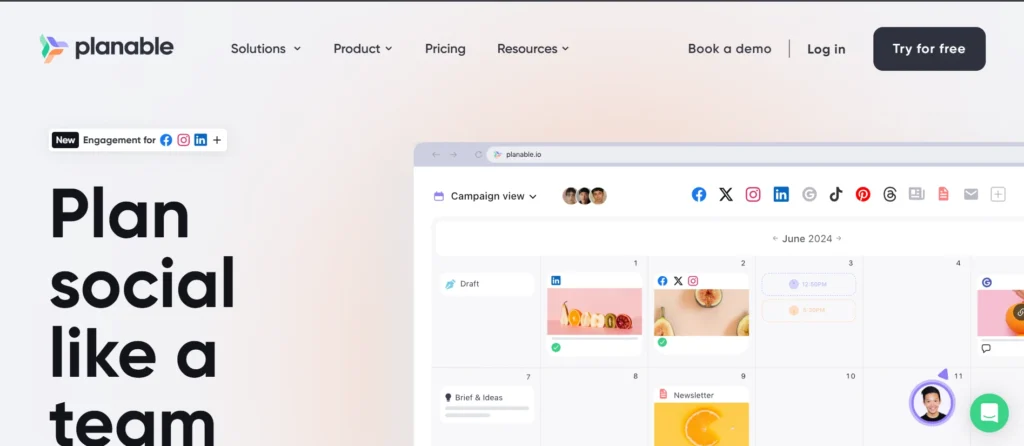1024x446 pixels.
Task: Select the Instagram channel icon in toolbar
Action: click(753, 195)
